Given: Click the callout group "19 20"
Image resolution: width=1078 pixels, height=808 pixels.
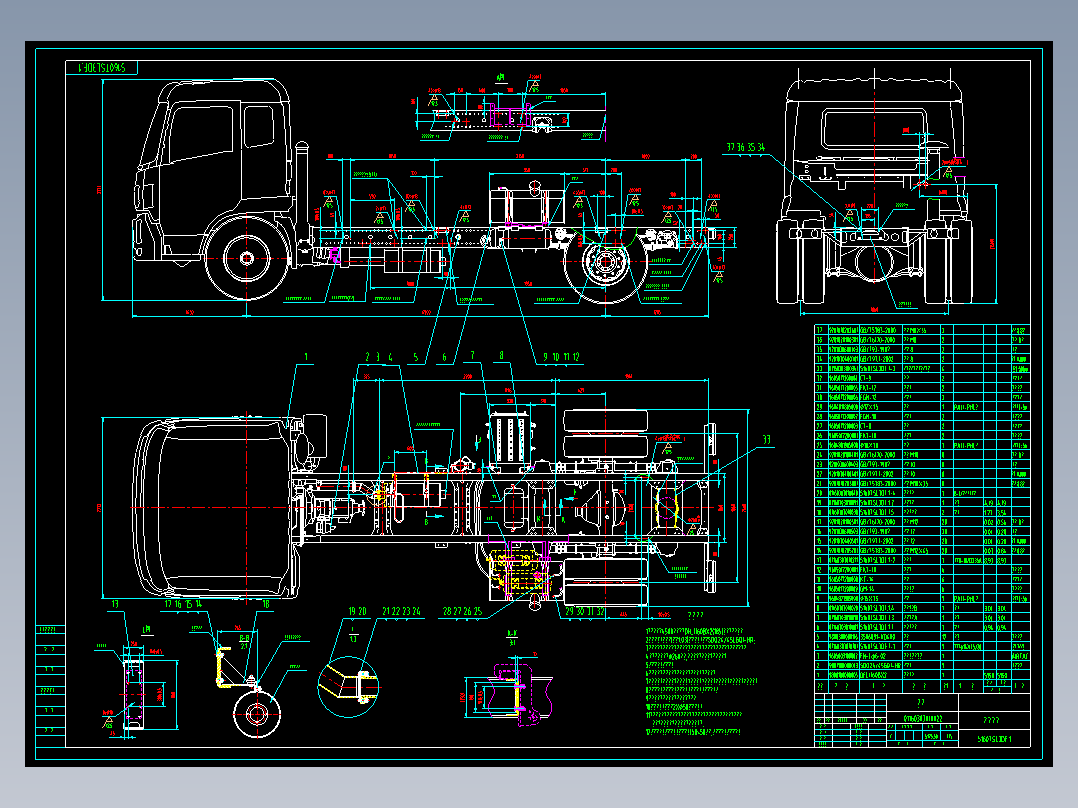Looking at the screenshot, I should click(x=358, y=611).
